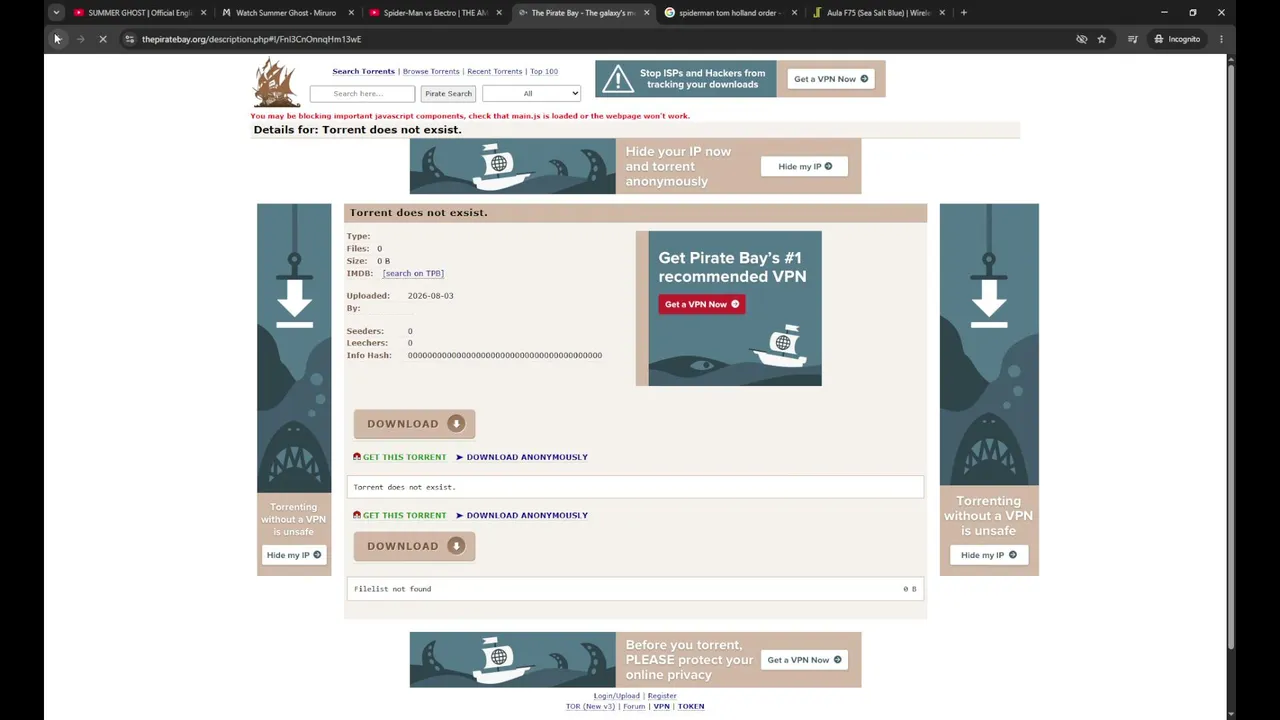Click the 'Filelist not found' text
Image resolution: width=1280 pixels, height=720 pixels.
point(392,589)
